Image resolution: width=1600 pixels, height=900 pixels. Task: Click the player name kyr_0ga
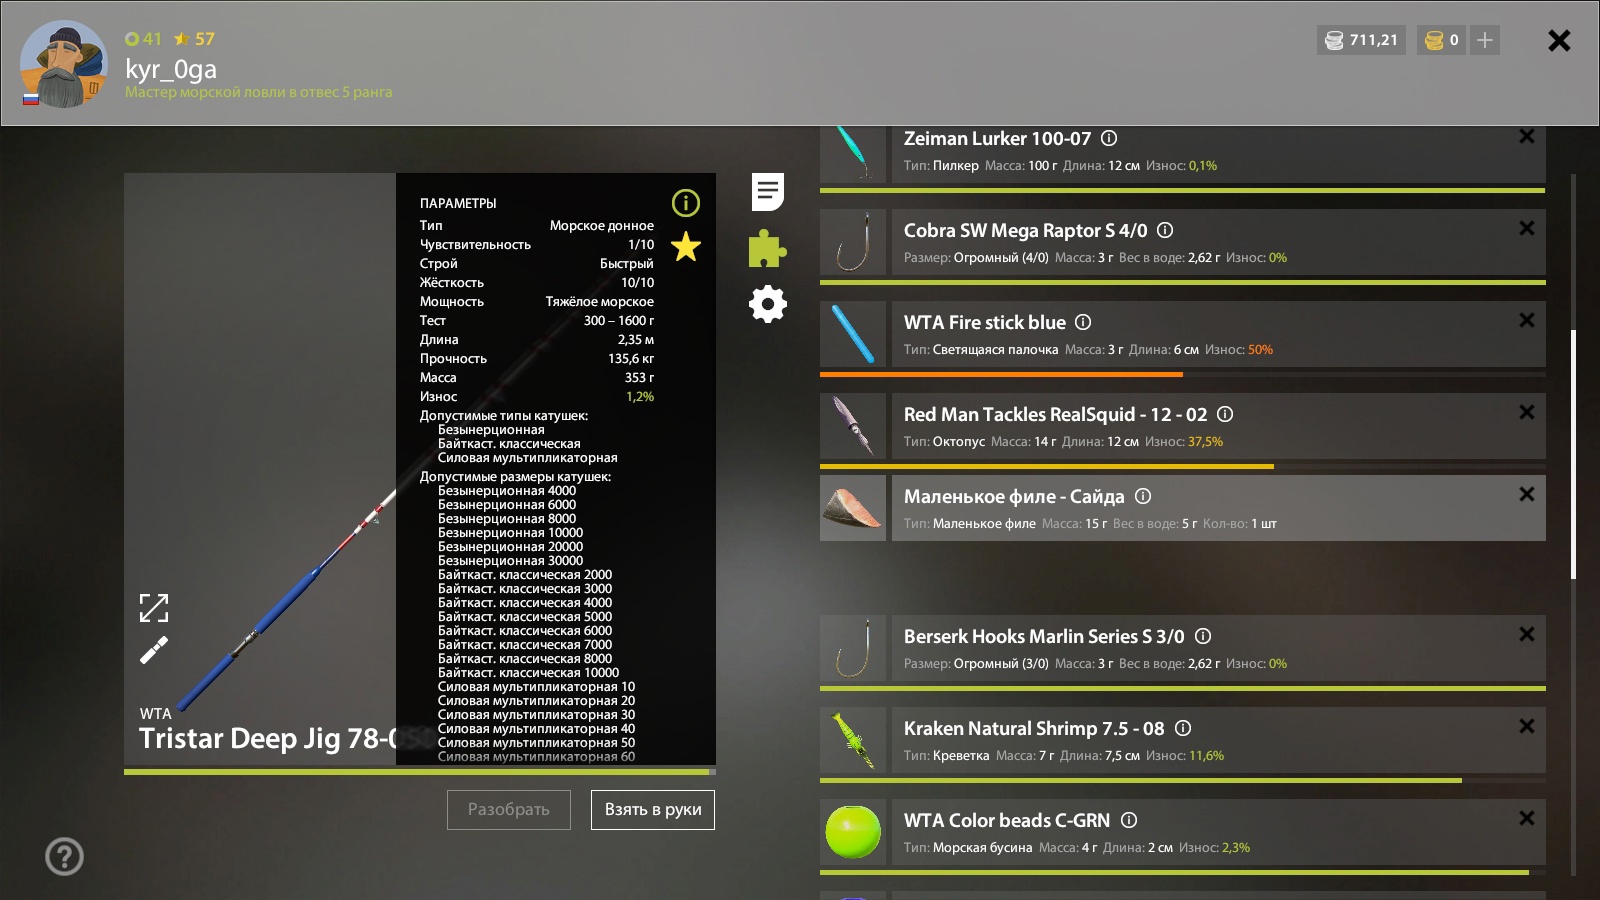tap(171, 69)
